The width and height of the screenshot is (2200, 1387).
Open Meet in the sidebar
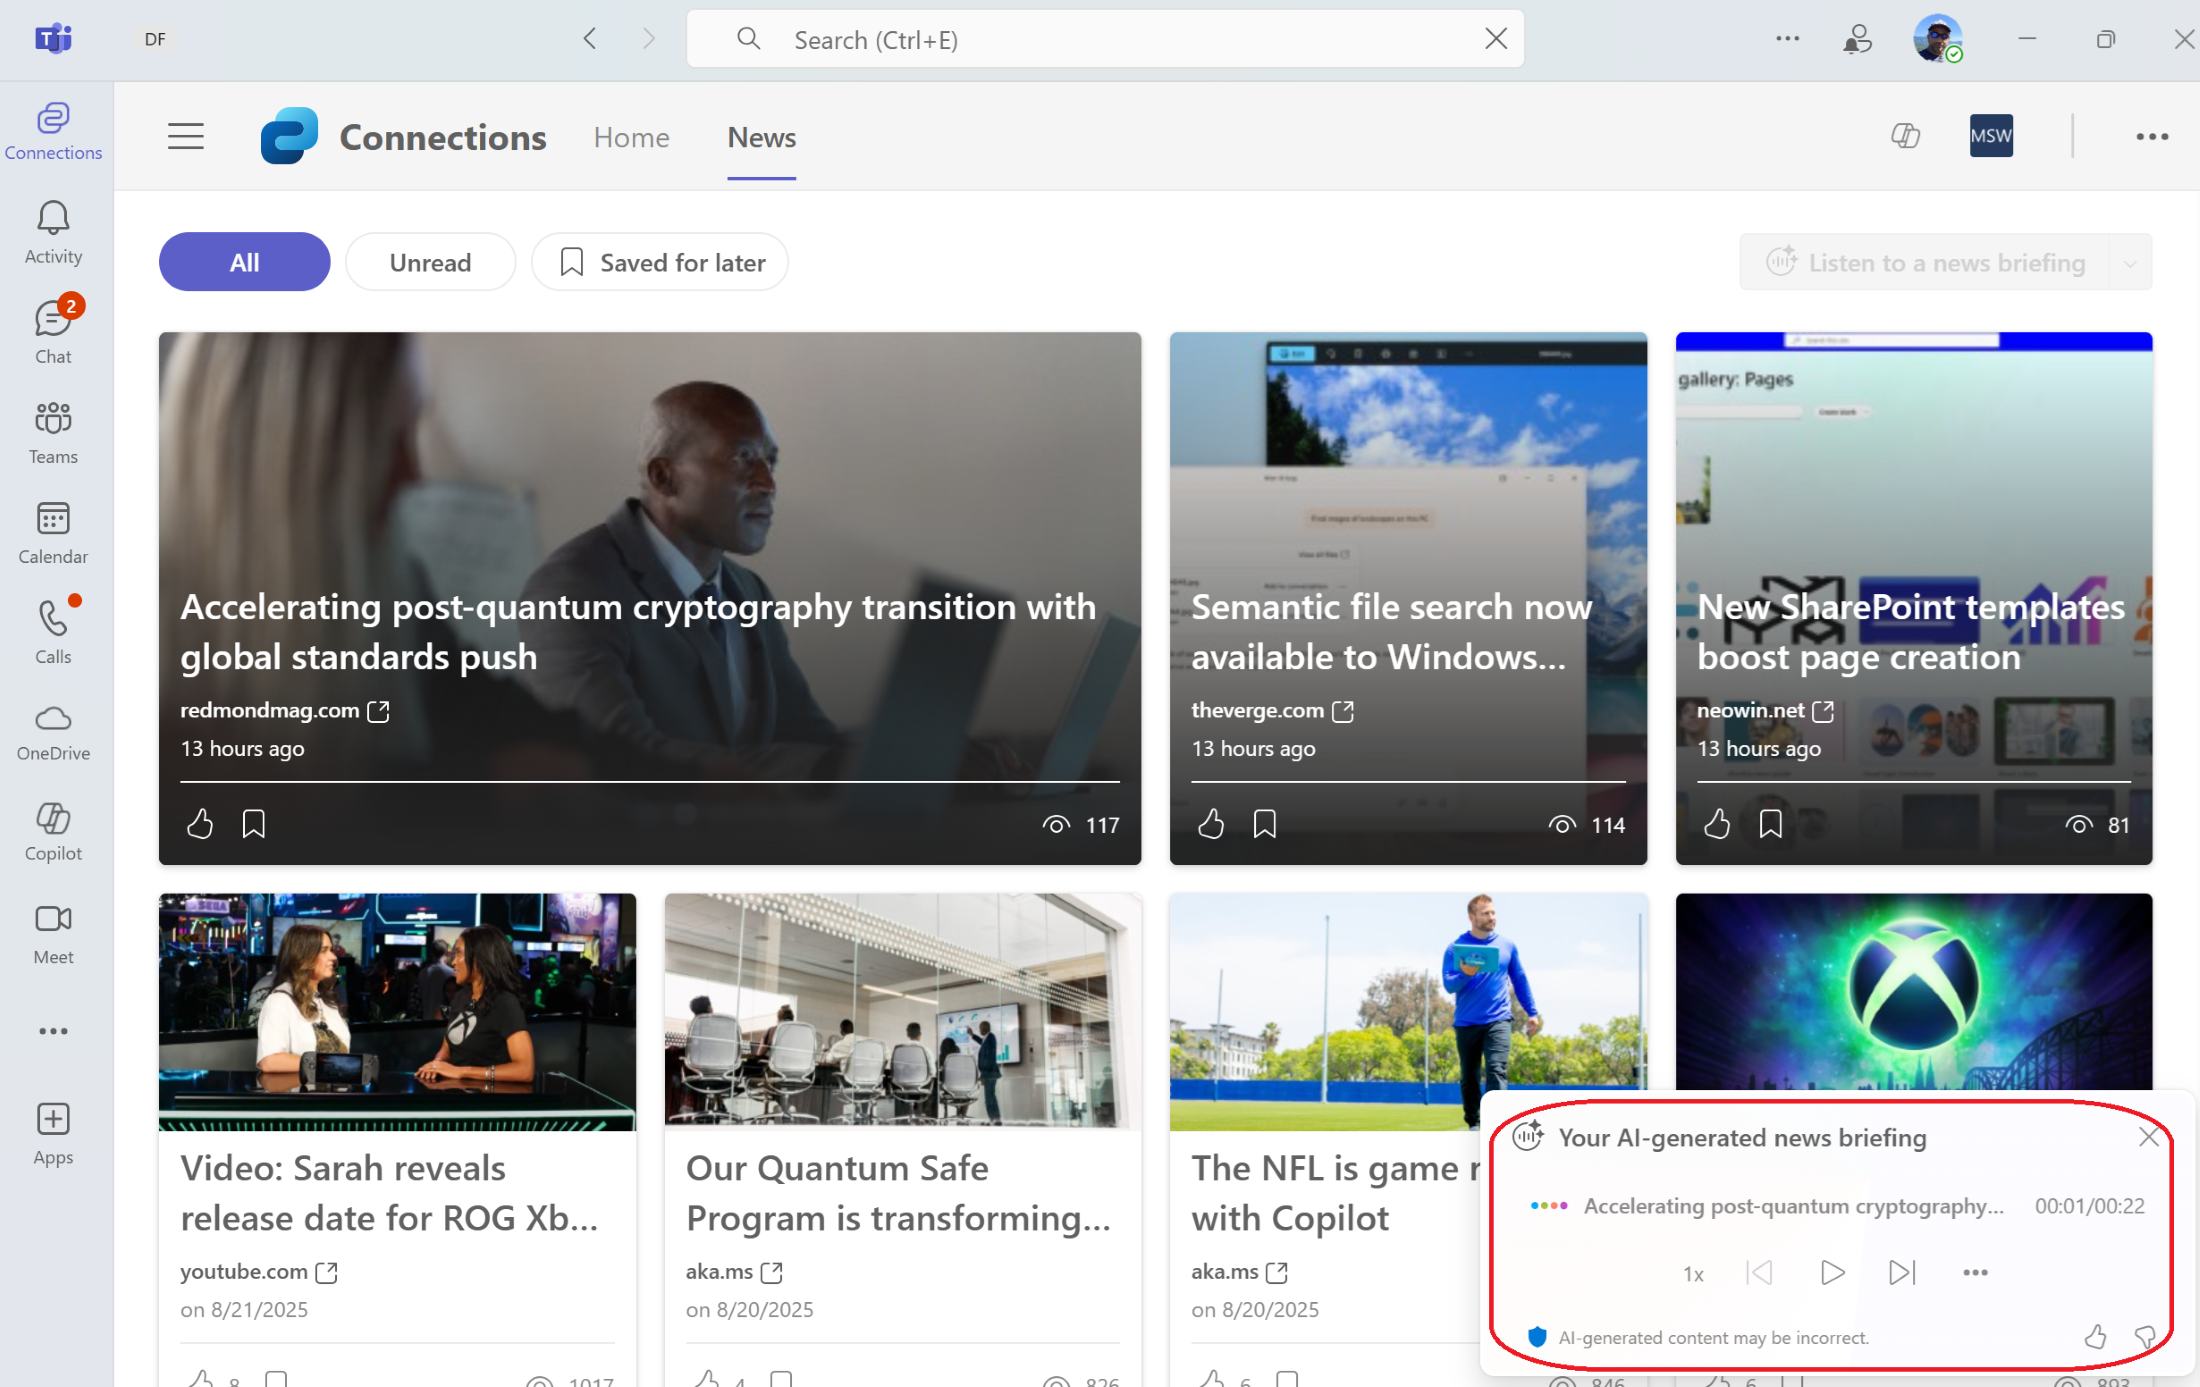click(54, 934)
